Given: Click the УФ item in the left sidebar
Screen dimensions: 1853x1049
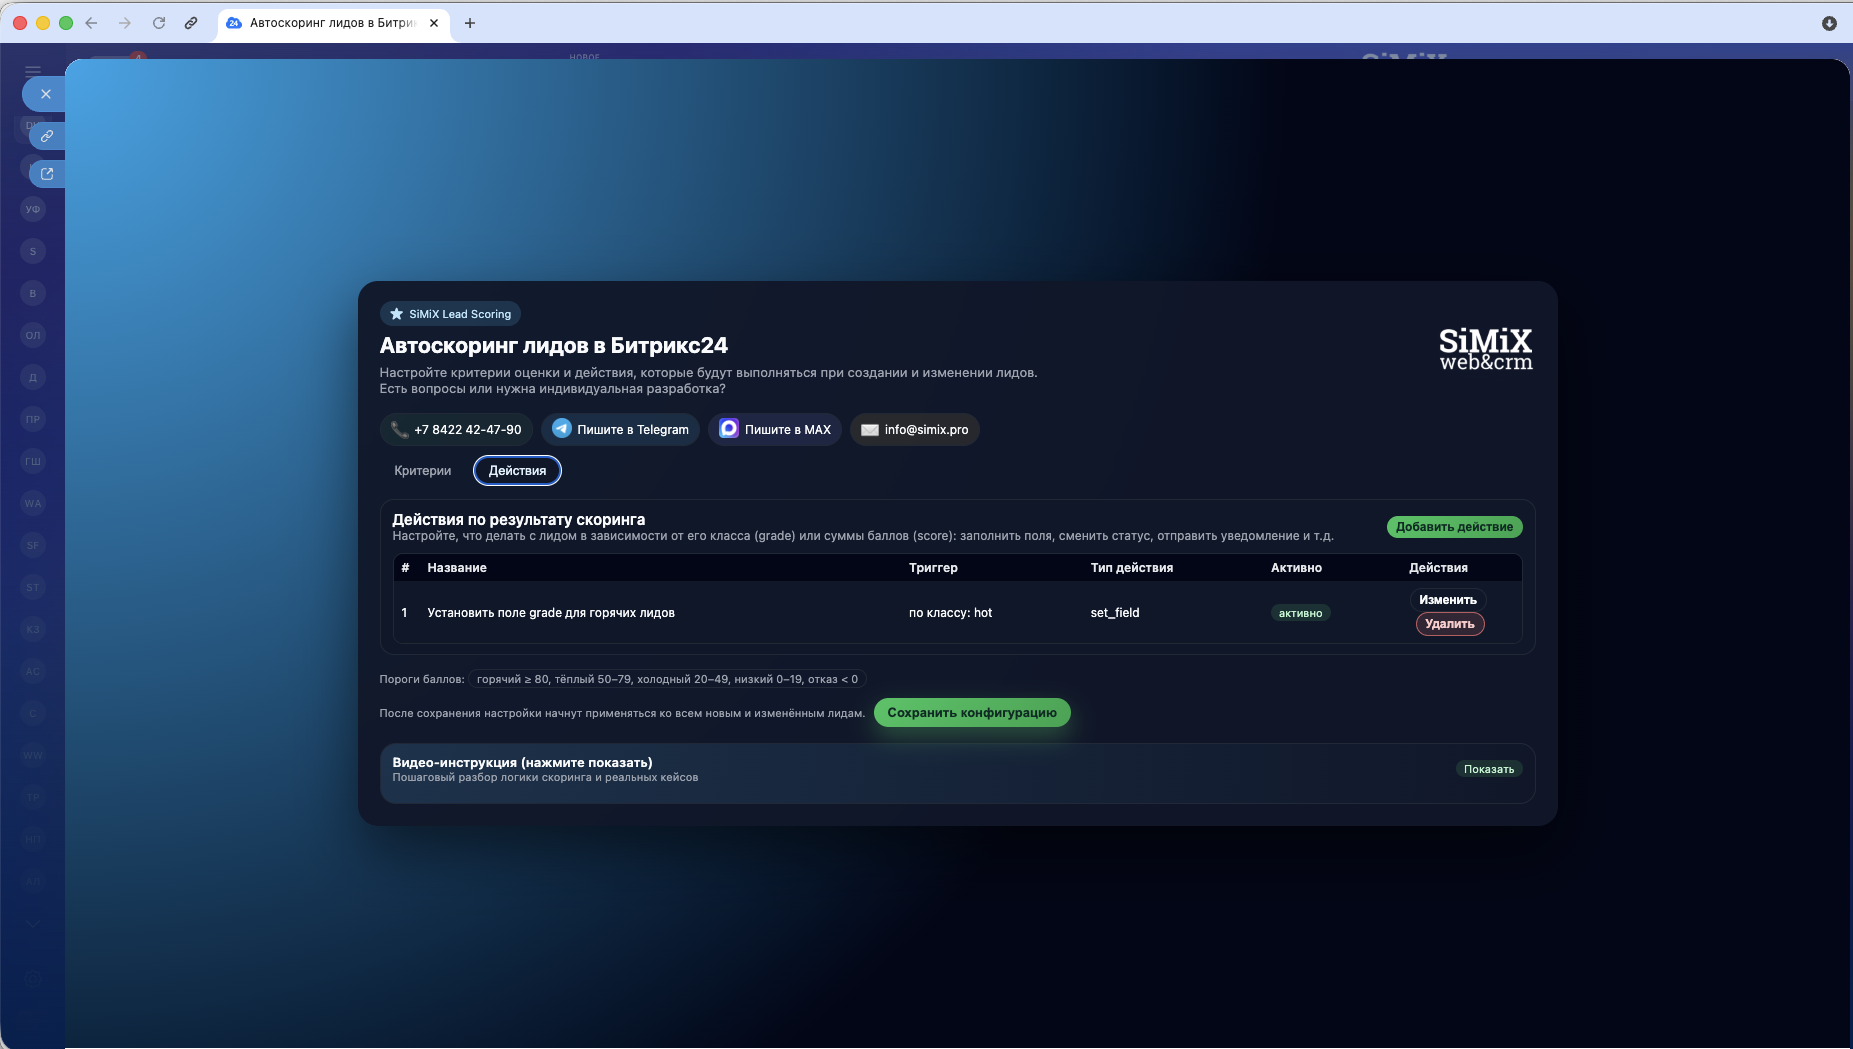Looking at the screenshot, I should [33, 209].
